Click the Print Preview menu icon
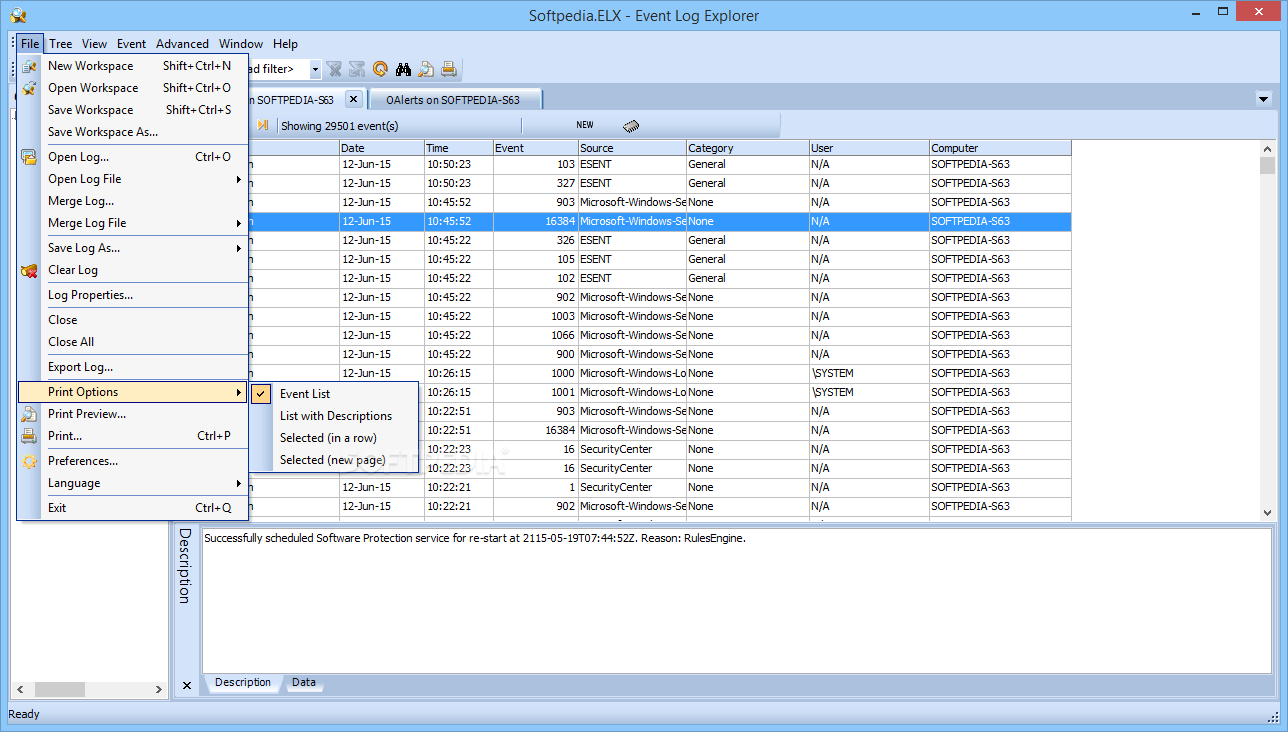 click(x=30, y=414)
